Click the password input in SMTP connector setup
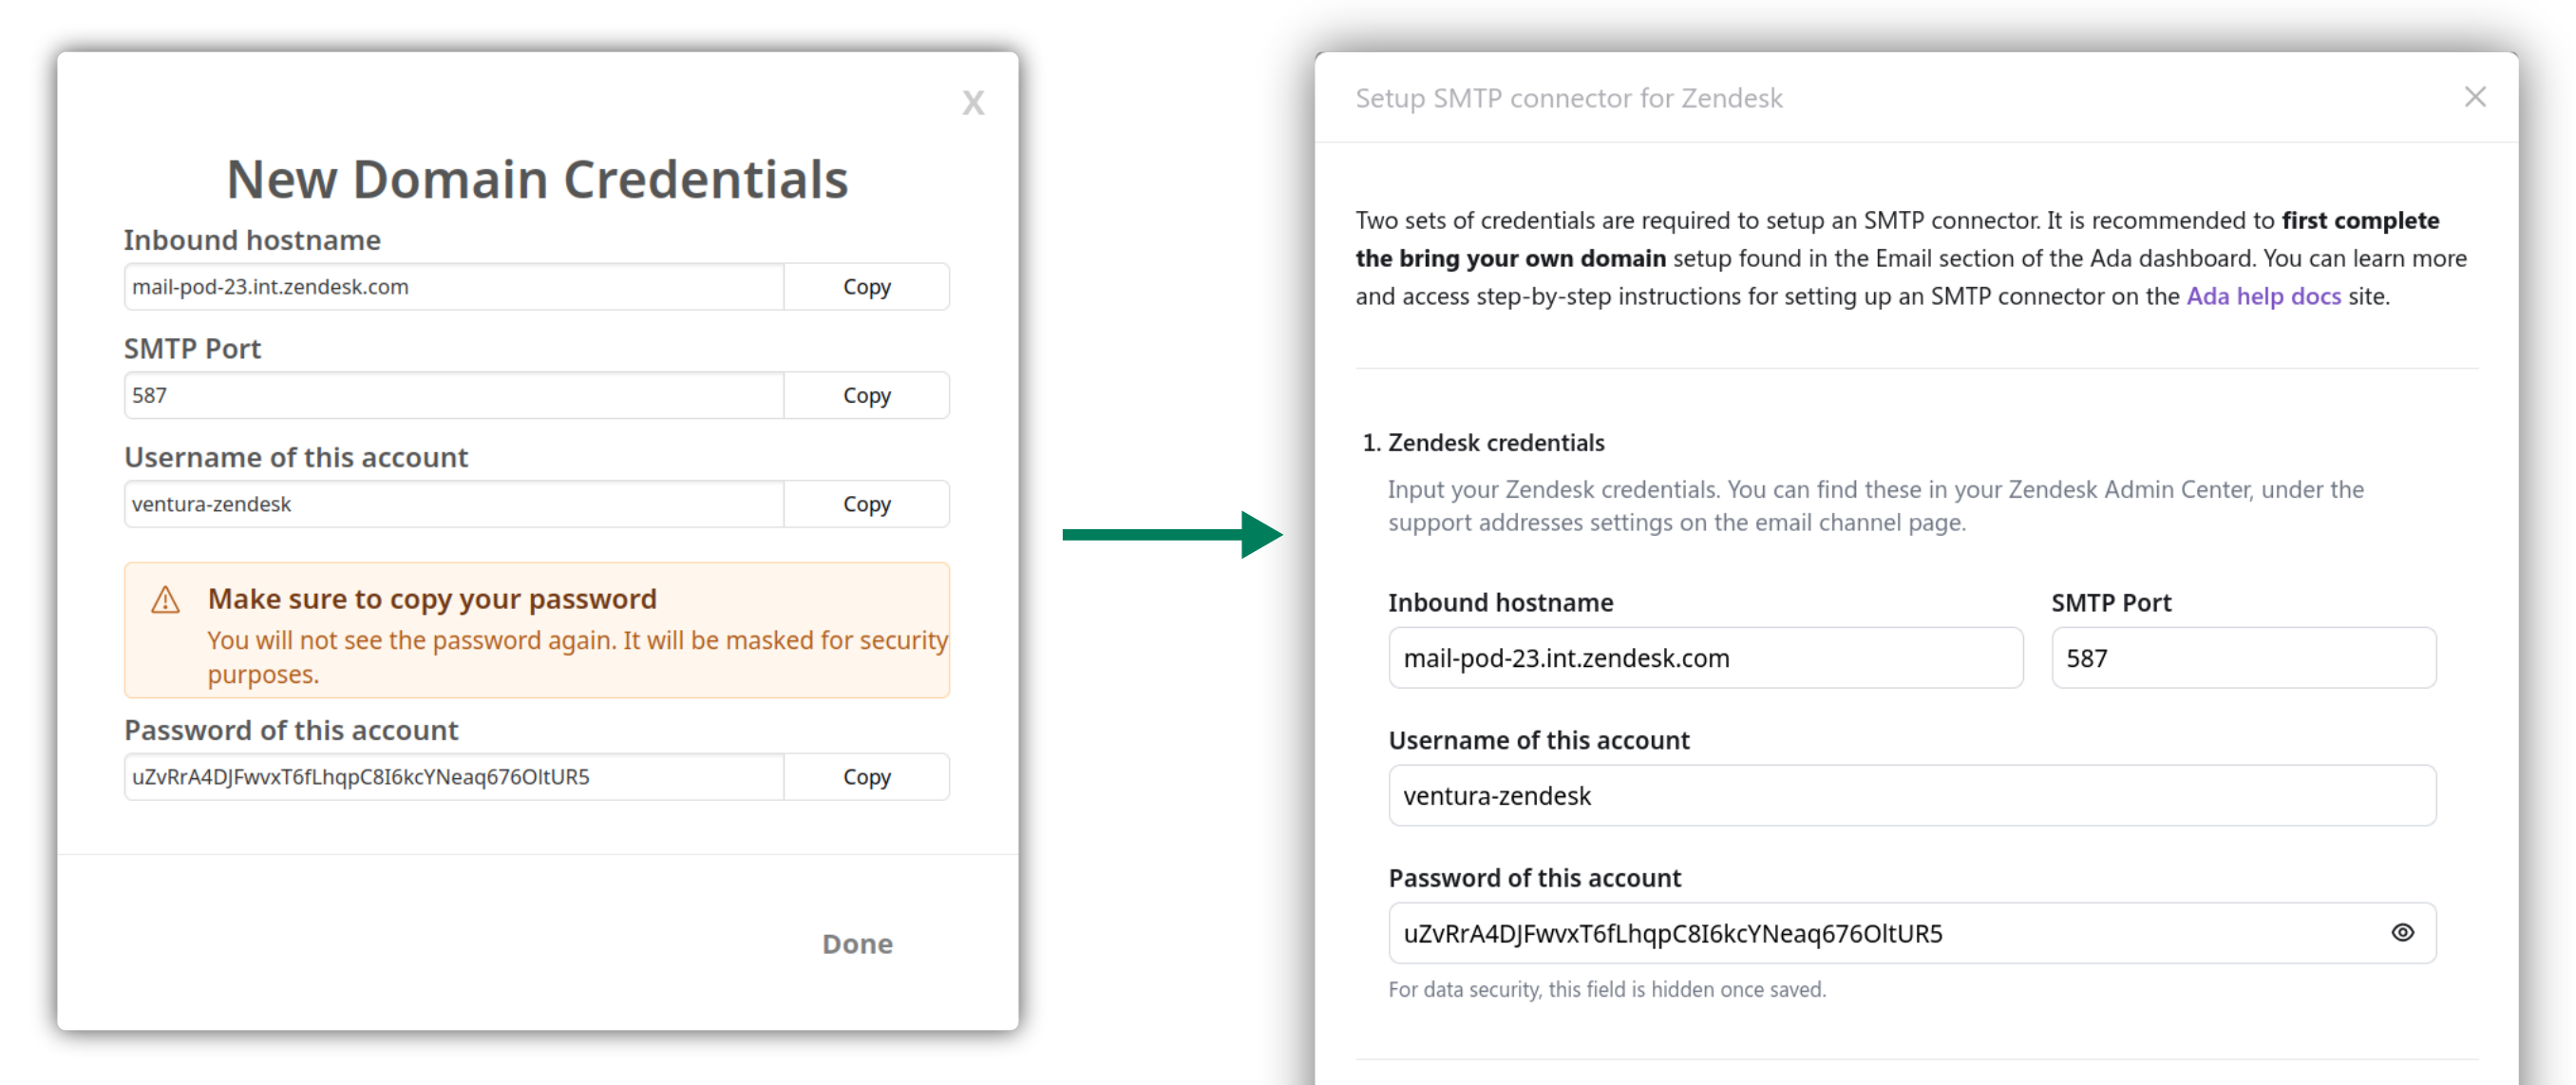This screenshot has width=2576, height=1085. 1880,933
